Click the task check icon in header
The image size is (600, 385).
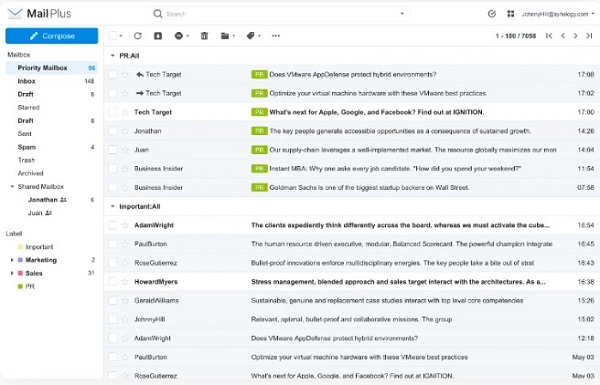click(x=492, y=14)
